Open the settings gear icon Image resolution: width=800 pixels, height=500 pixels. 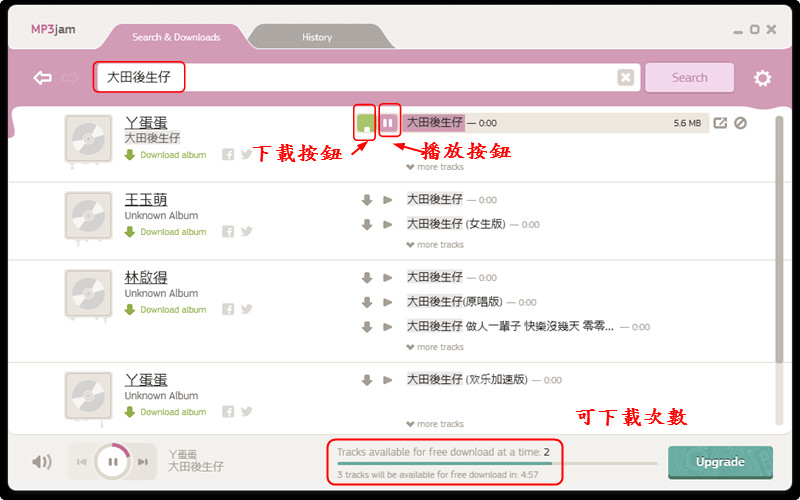762,78
